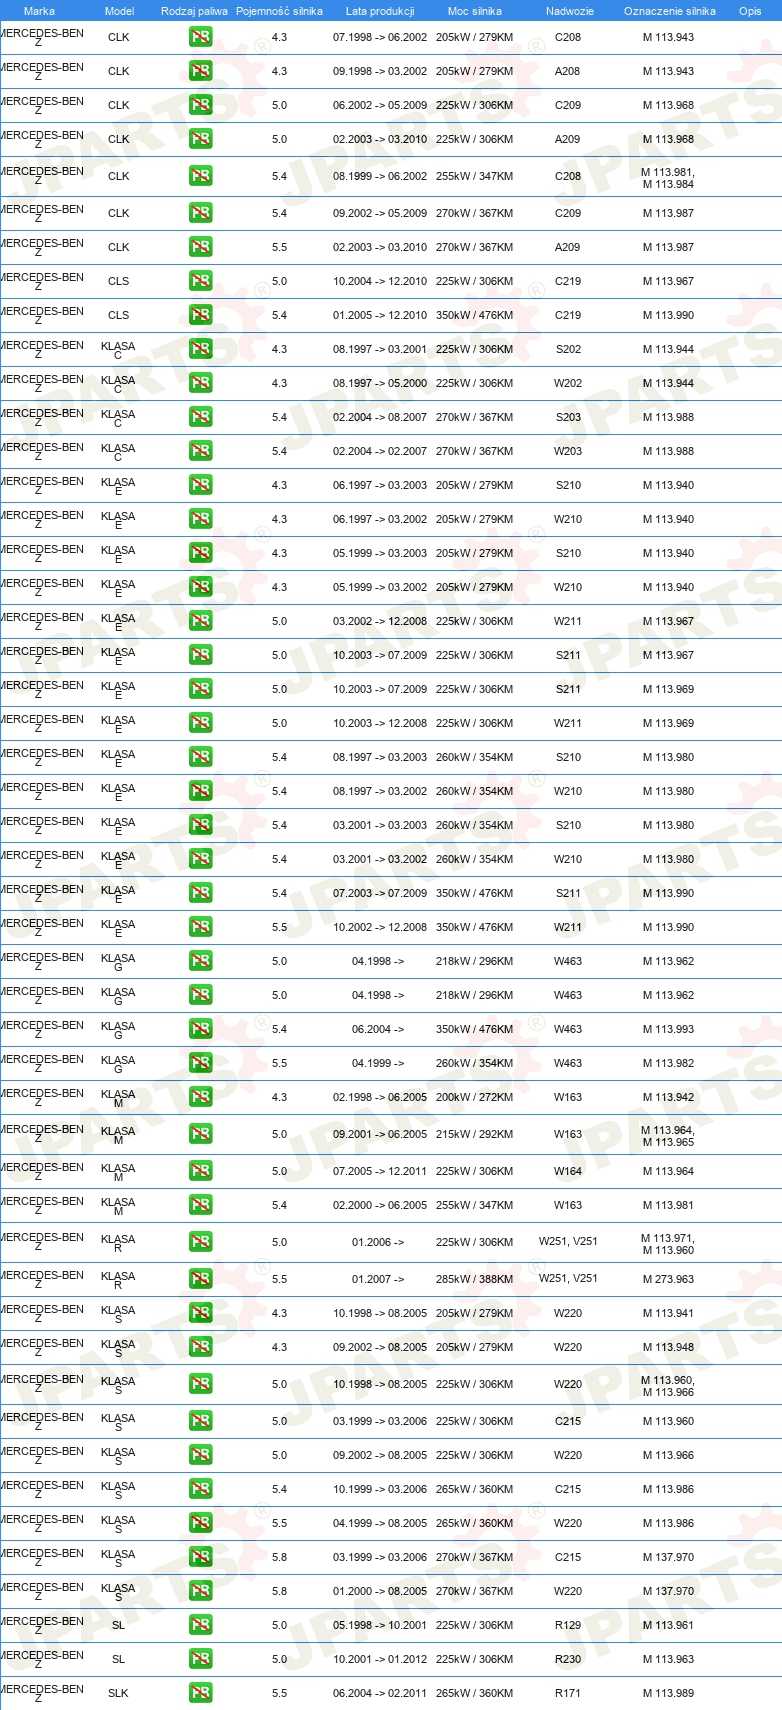This screenshot has width=782, height=1710.
Task: Click petrol icon in KLASA S 5.4 C215 row
Action: coord(200,1489)
